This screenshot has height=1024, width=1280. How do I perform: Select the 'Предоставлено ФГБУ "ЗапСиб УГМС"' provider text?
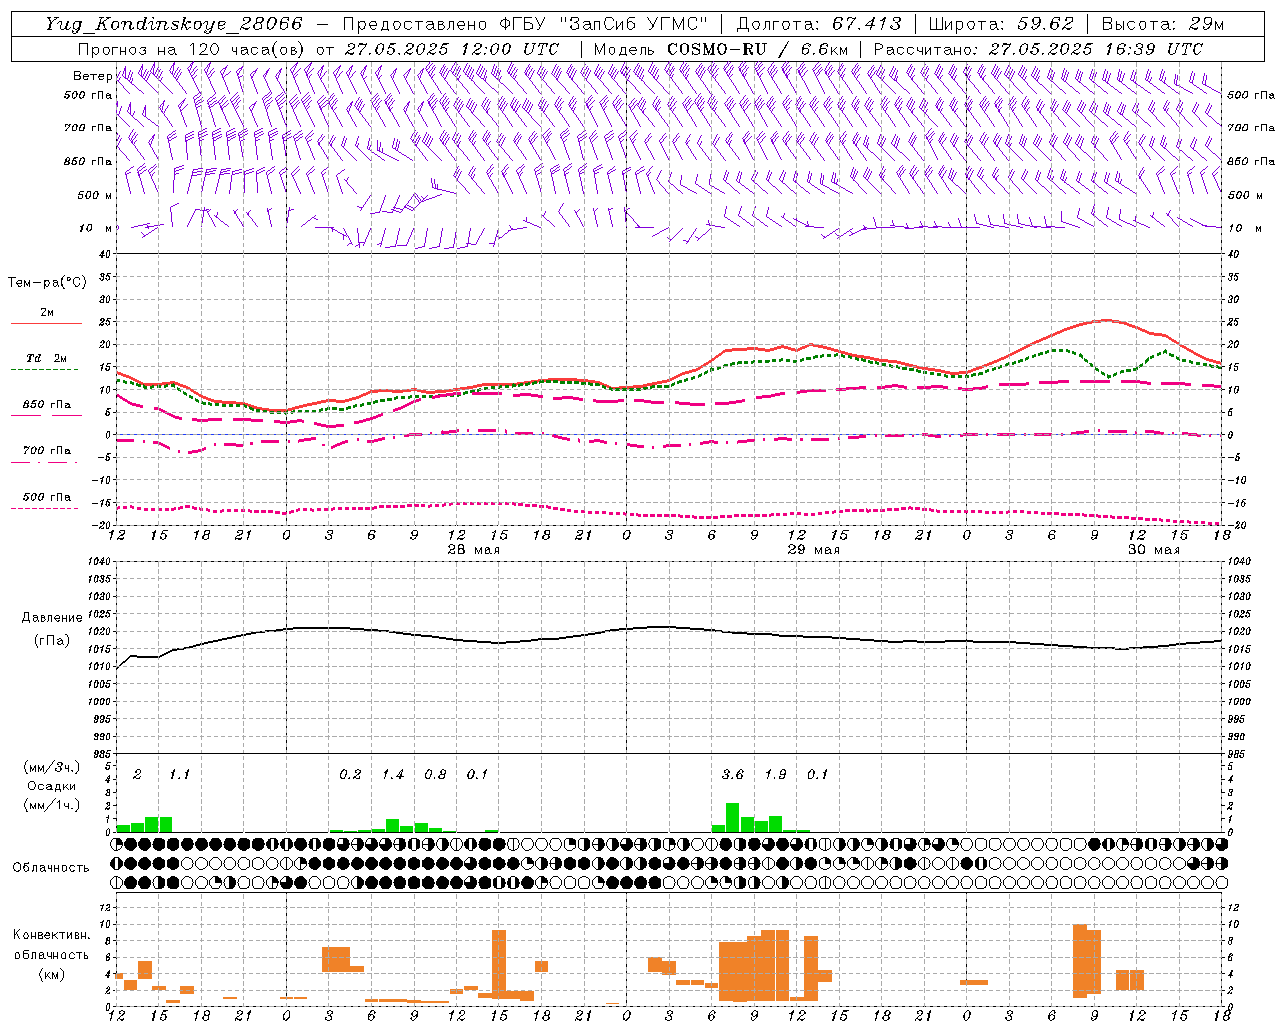click(x=525, y=24)
